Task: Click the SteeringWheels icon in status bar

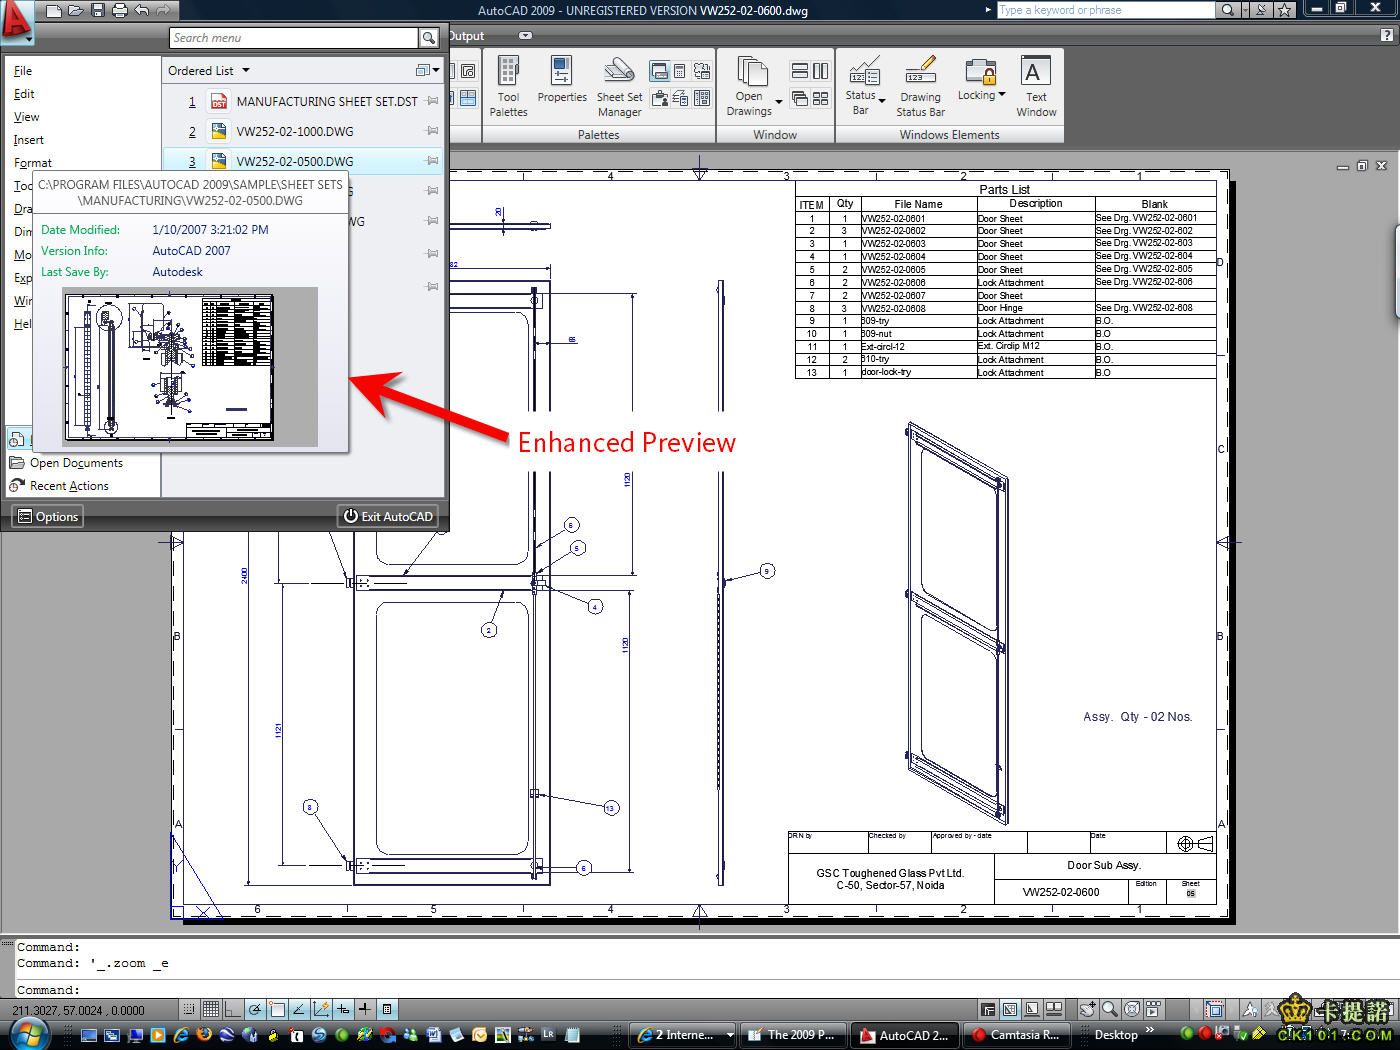Action: click(1132, 1009)
